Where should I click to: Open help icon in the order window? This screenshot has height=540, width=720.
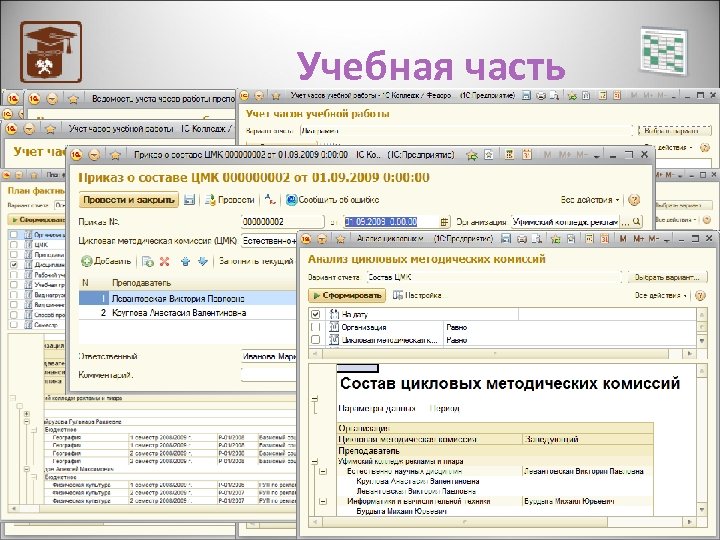tap(634, 200)
